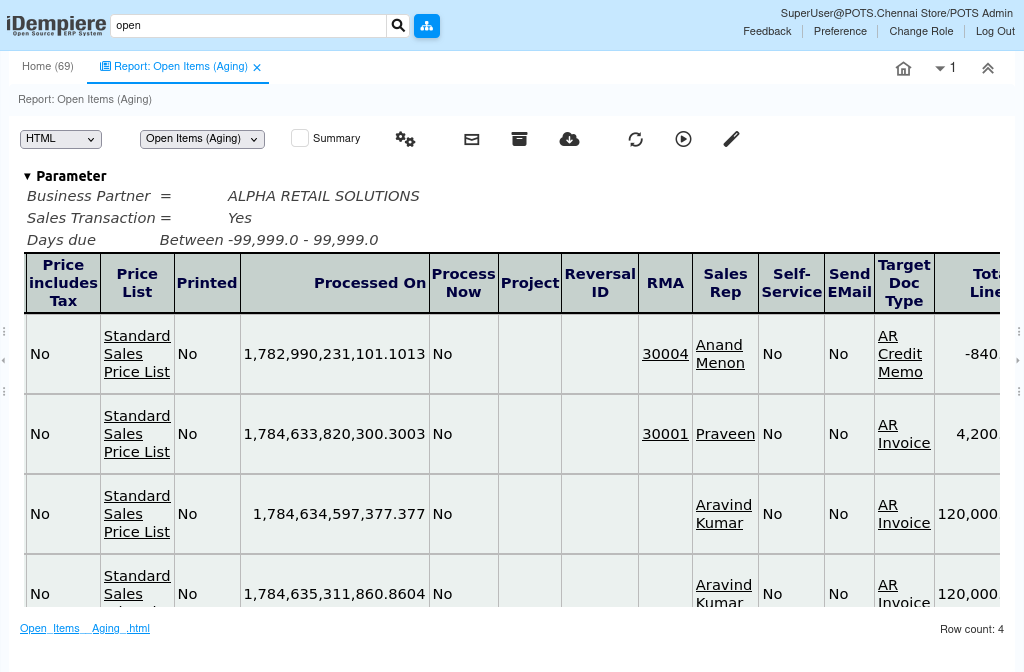Open the report customization gears icon

[405, 139]
